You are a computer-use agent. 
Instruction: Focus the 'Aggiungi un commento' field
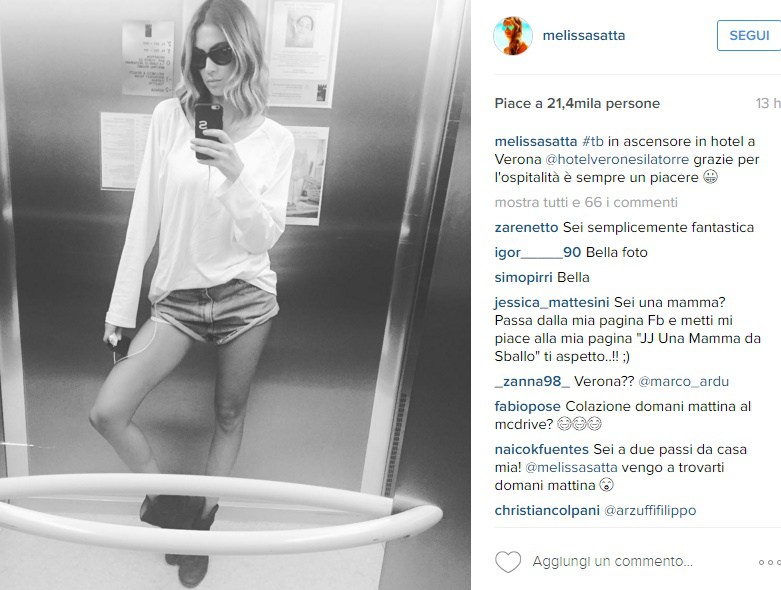(x=613, y=562)
